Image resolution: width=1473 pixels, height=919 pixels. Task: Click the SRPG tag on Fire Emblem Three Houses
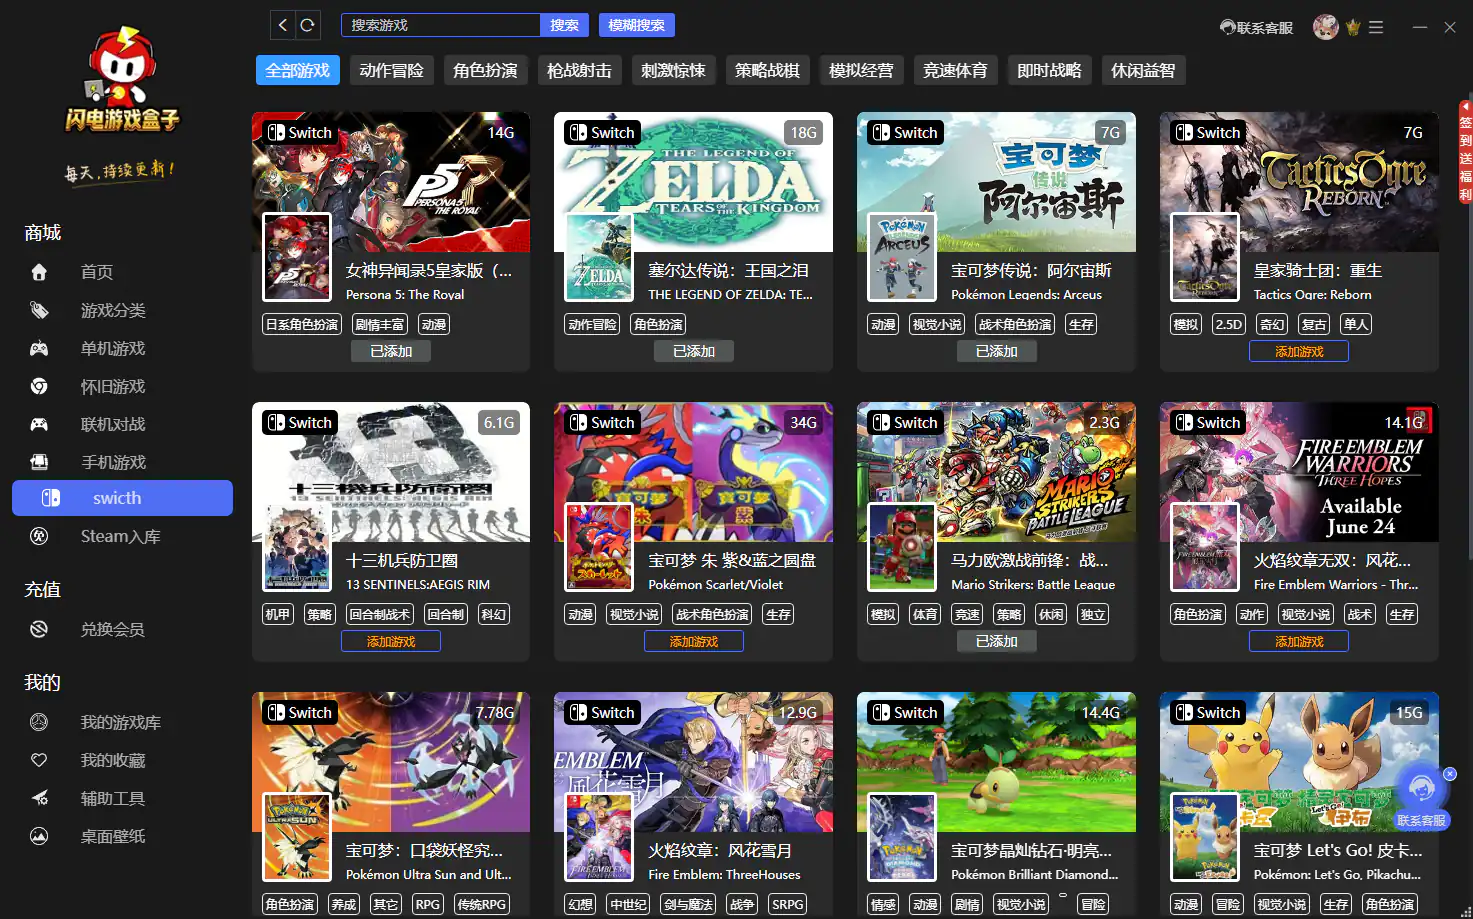coord(788,904)
